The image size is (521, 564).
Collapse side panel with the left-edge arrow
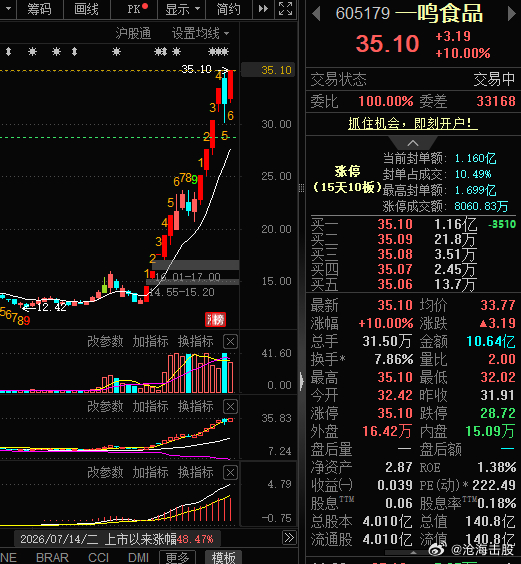(x=302, y=381)
